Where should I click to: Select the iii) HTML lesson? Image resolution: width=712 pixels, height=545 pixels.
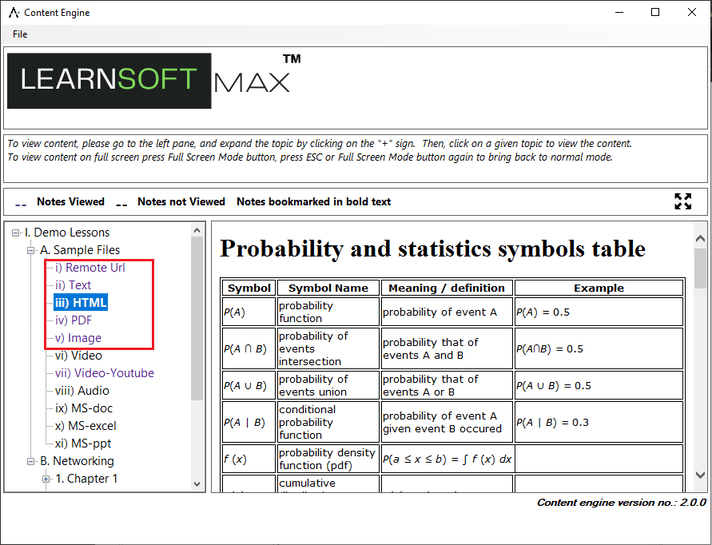tap(81, 303)
